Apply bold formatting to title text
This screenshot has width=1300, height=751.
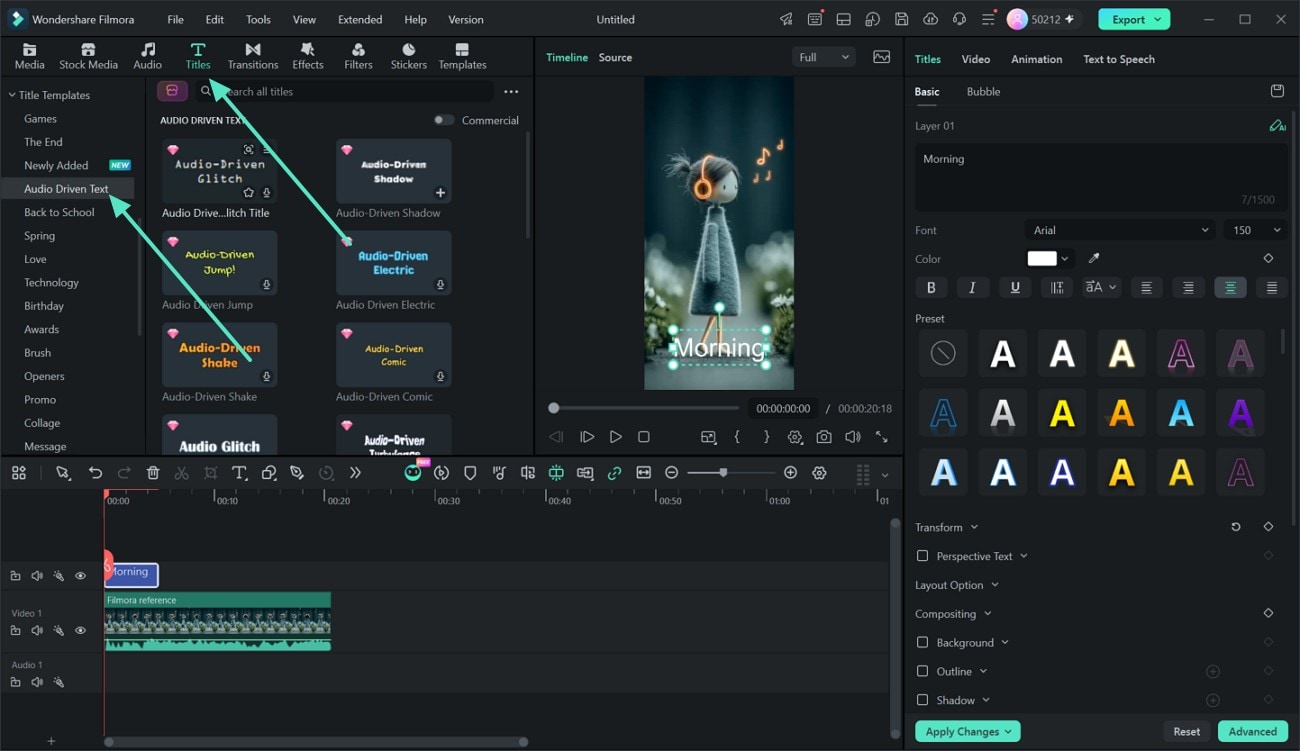(x=931, y=287)
